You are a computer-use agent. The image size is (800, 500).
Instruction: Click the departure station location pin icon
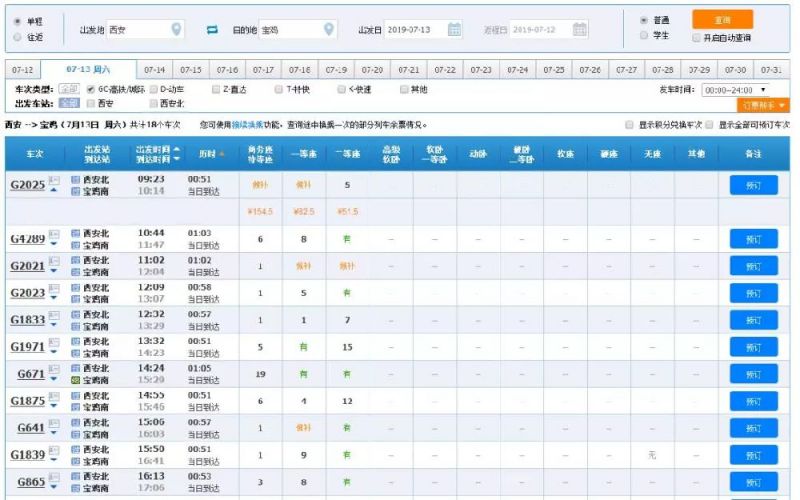[177, 29]
